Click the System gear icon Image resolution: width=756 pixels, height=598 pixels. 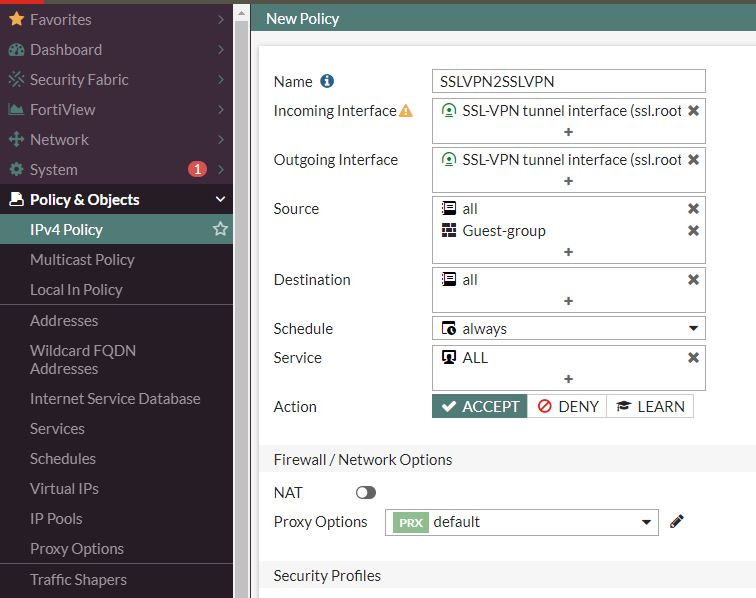(16, 170)
